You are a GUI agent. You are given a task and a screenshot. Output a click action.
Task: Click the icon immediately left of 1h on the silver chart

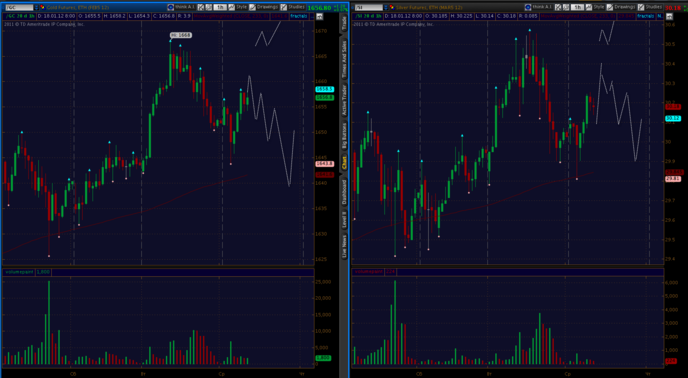[x=566, y=7]
